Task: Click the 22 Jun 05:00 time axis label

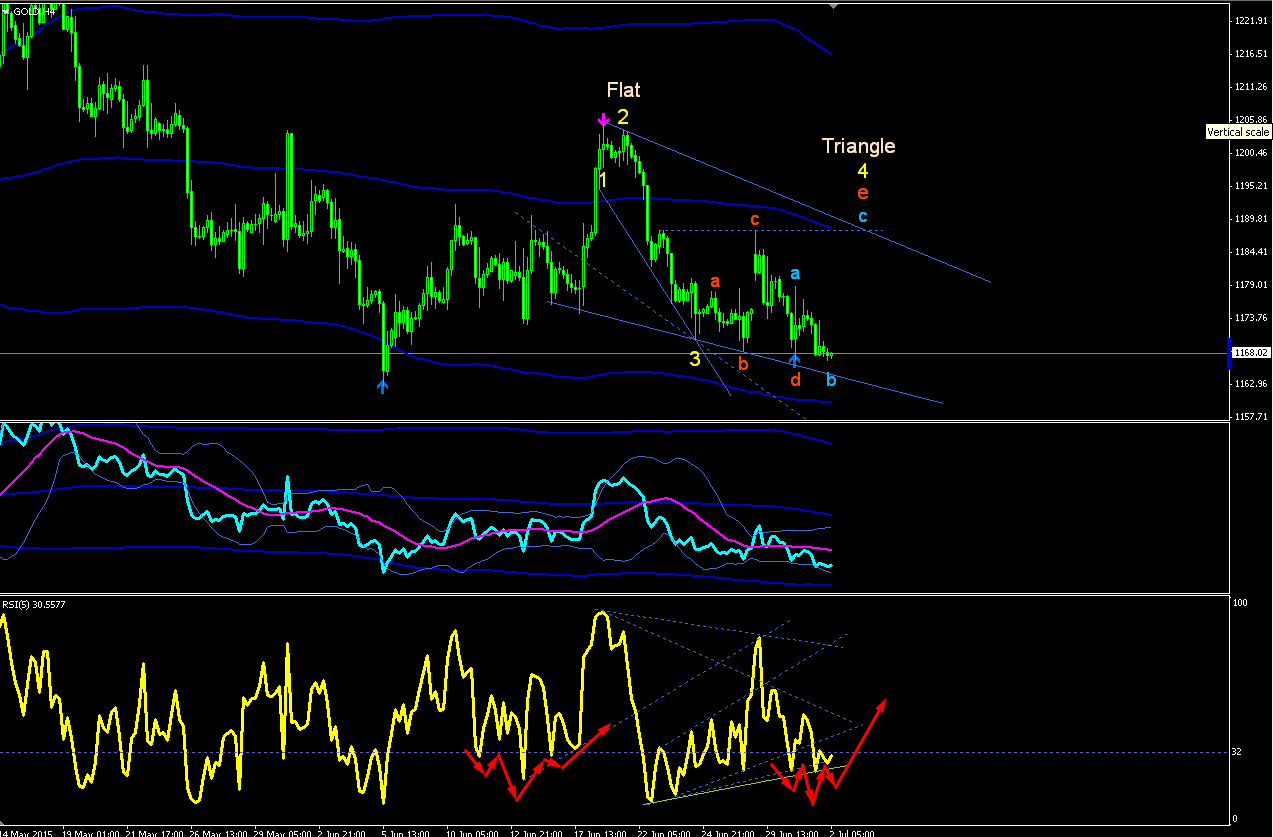Action: click(663, 831)
